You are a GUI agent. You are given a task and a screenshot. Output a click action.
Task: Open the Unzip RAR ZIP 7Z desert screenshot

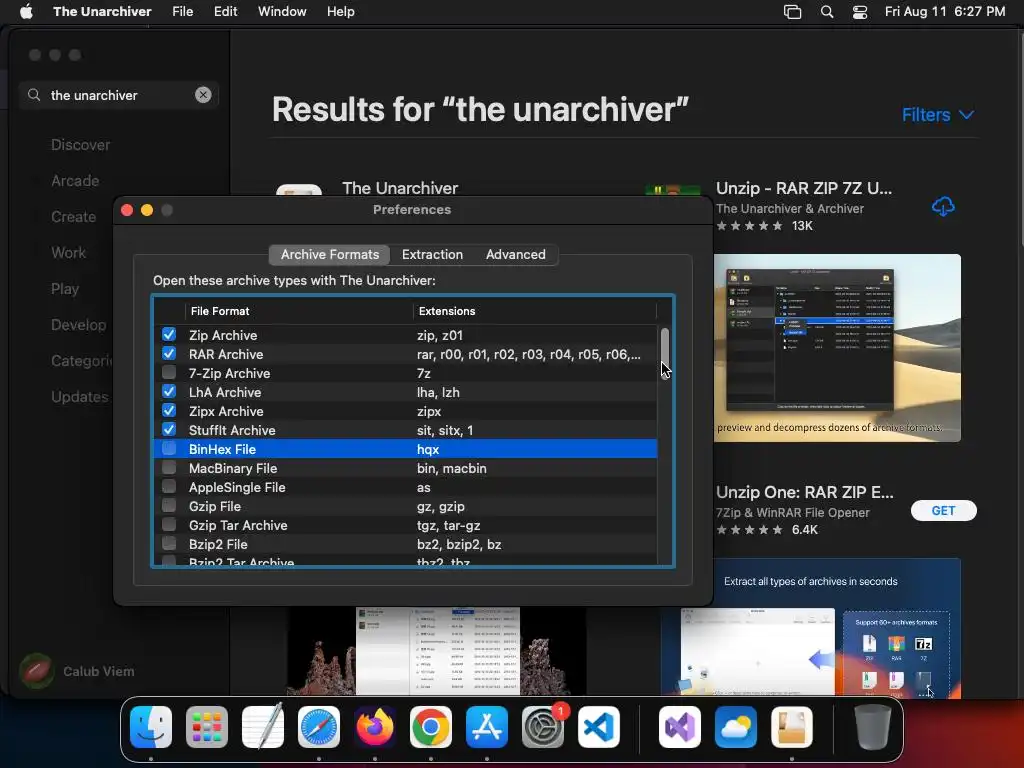tap(837, 347)
